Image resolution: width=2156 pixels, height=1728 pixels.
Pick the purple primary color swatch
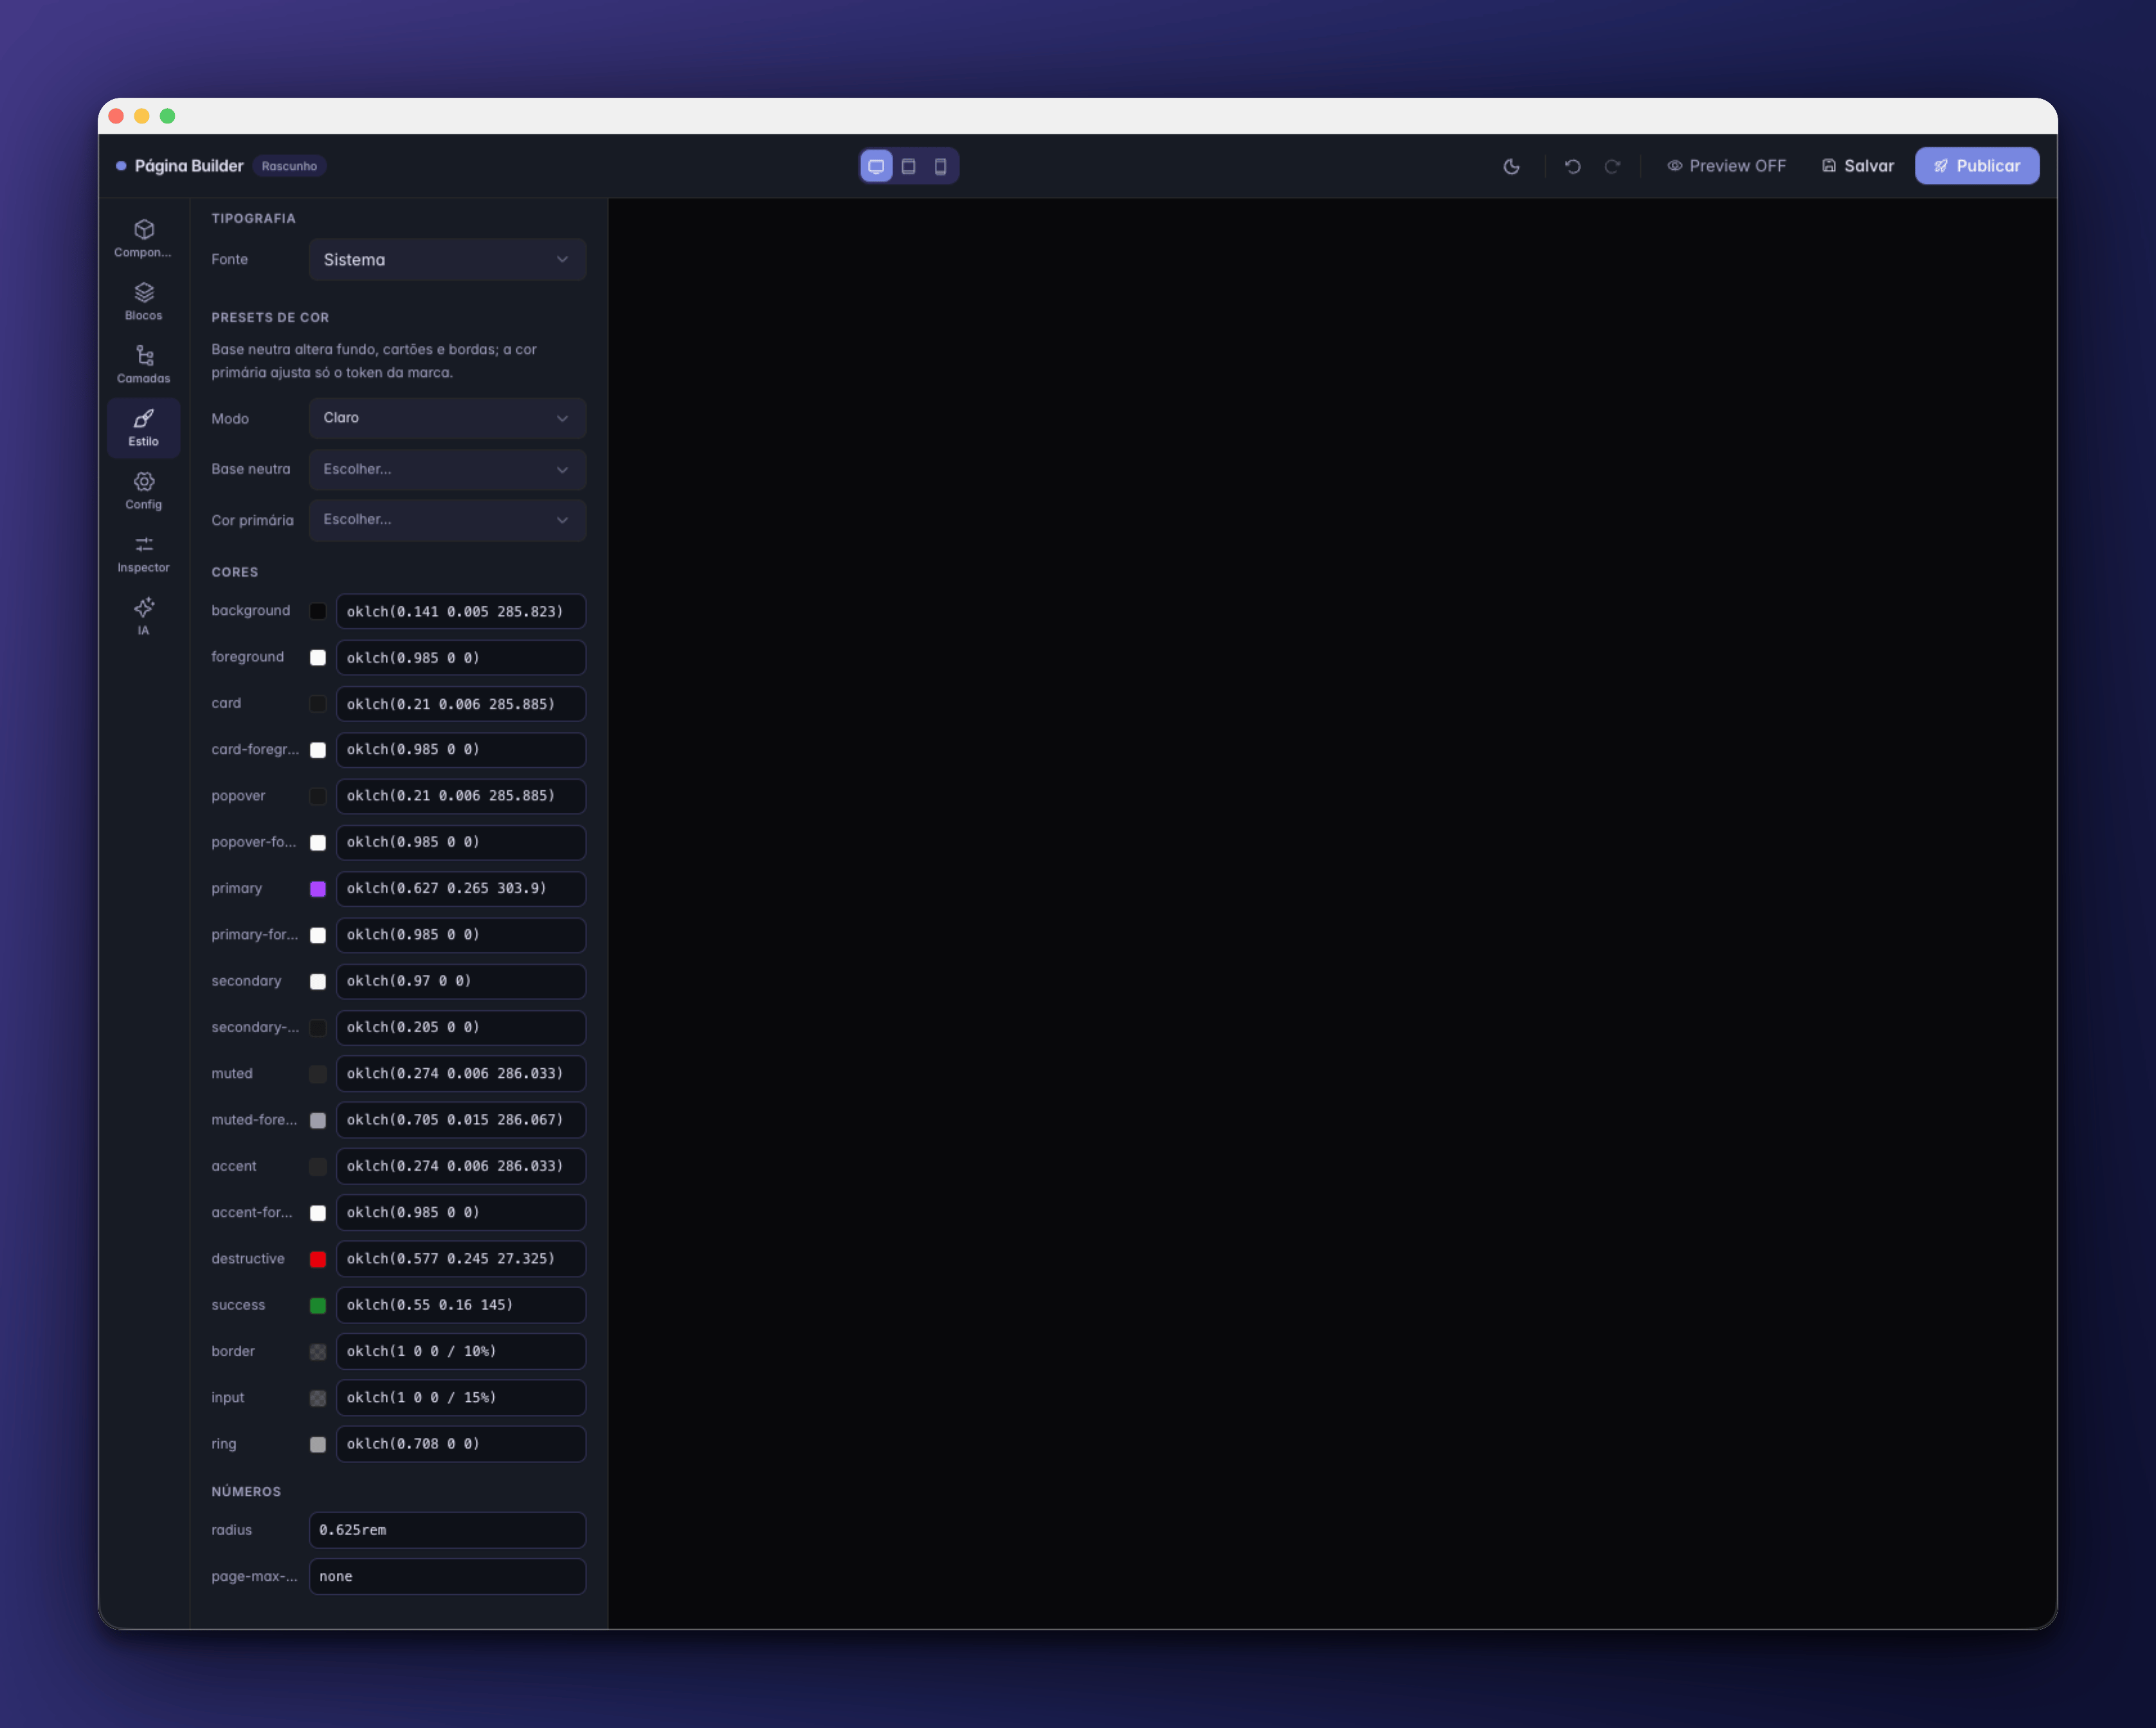[318, 889]
